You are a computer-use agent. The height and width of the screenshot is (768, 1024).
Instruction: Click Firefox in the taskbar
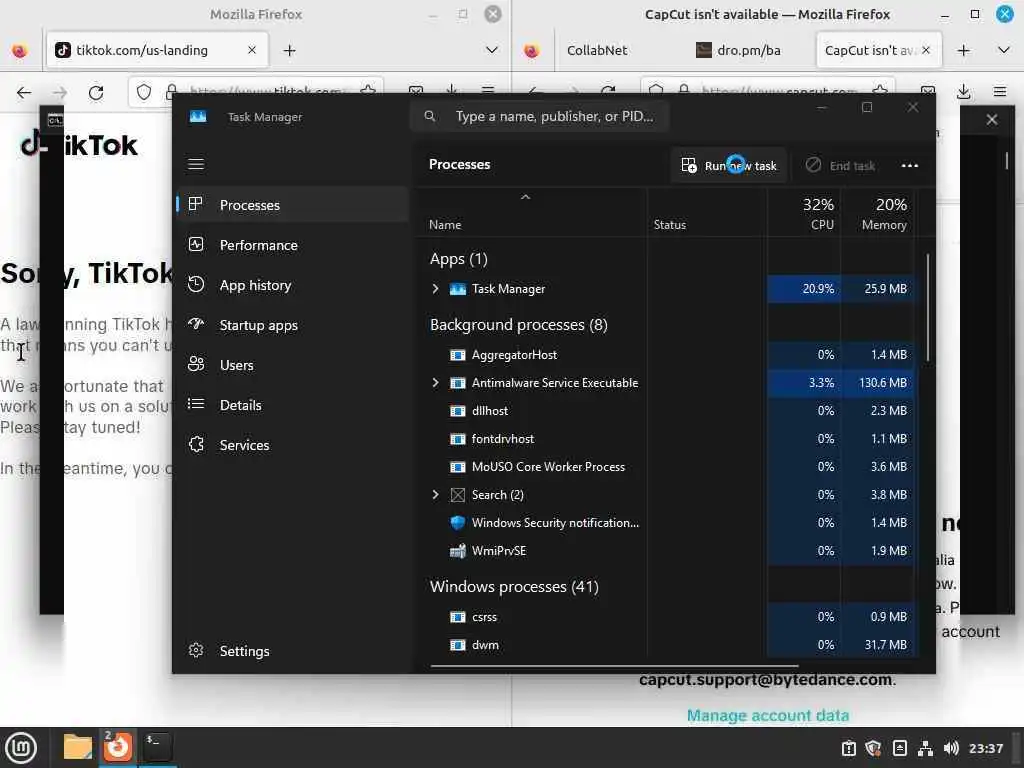pyautogui.click(x=118, y=747)
